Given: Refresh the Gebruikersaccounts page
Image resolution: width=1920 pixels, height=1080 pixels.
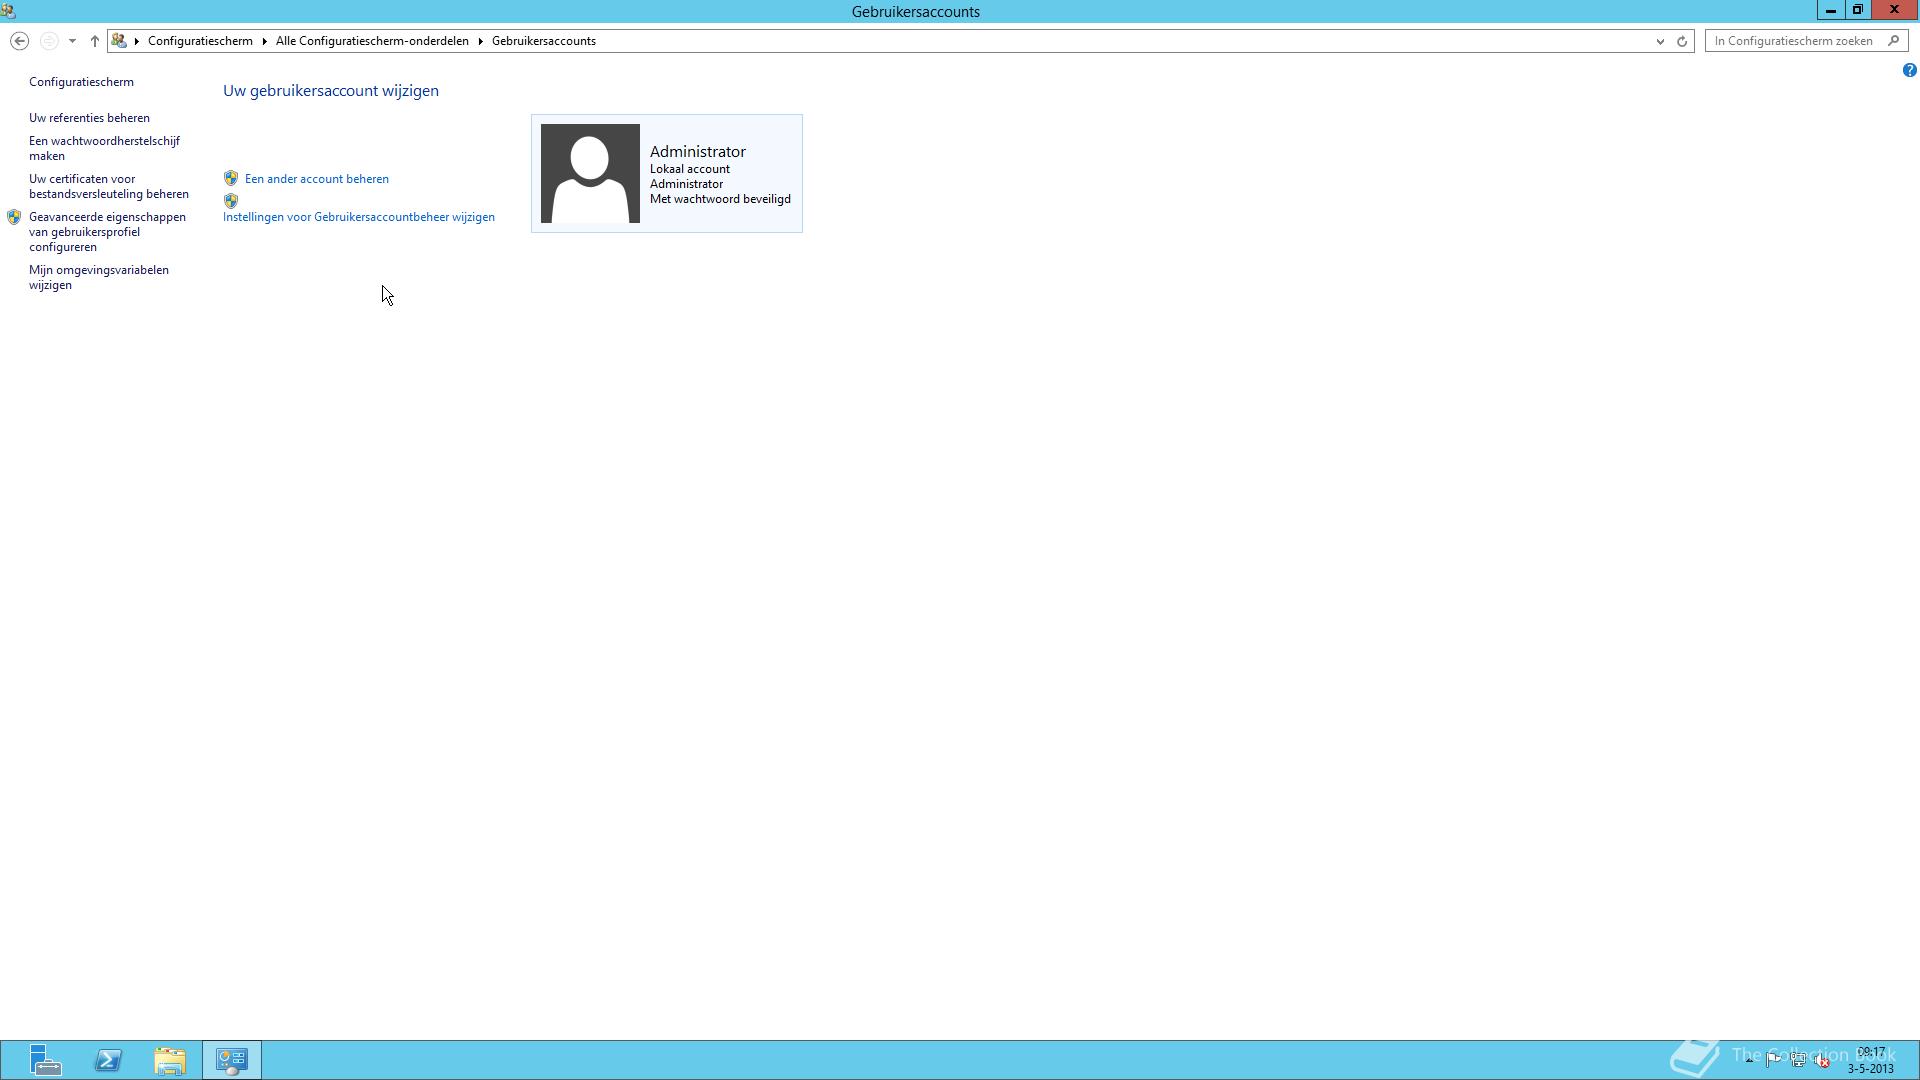Looking at the screenshot, I should point(1682,41).
